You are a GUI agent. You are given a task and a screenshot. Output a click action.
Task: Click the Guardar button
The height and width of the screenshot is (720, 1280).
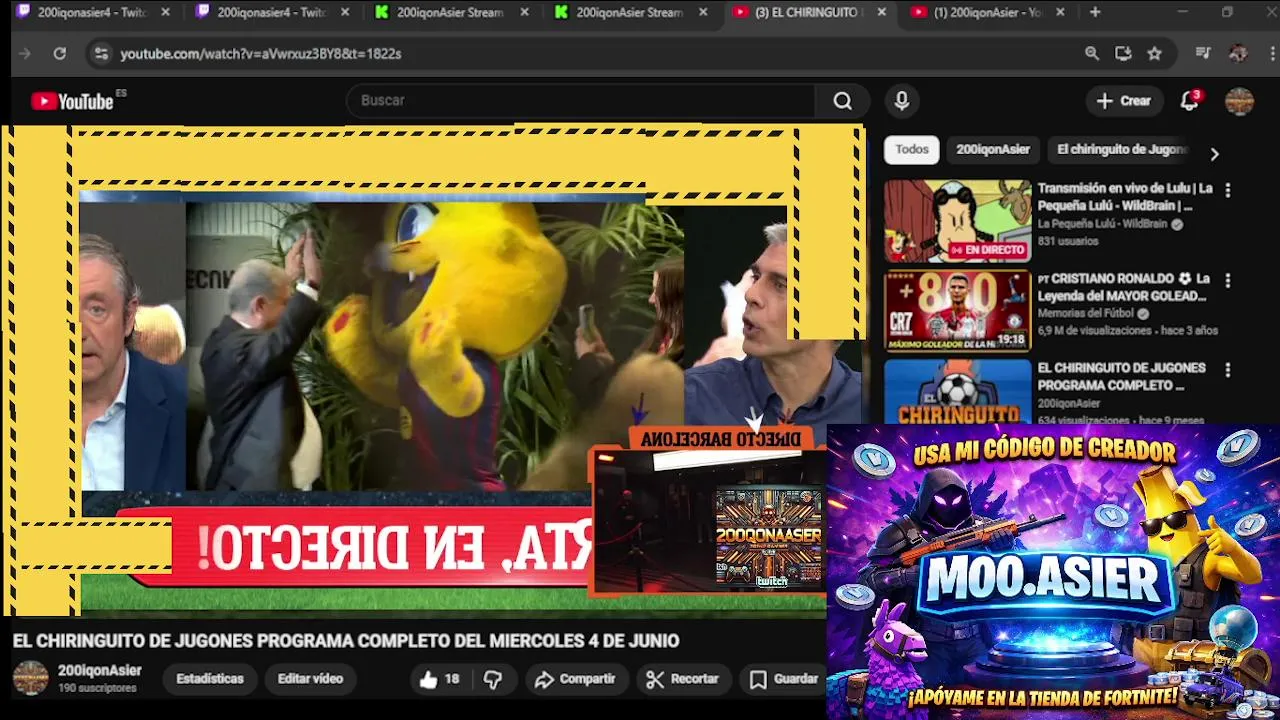tap(784, 679)
